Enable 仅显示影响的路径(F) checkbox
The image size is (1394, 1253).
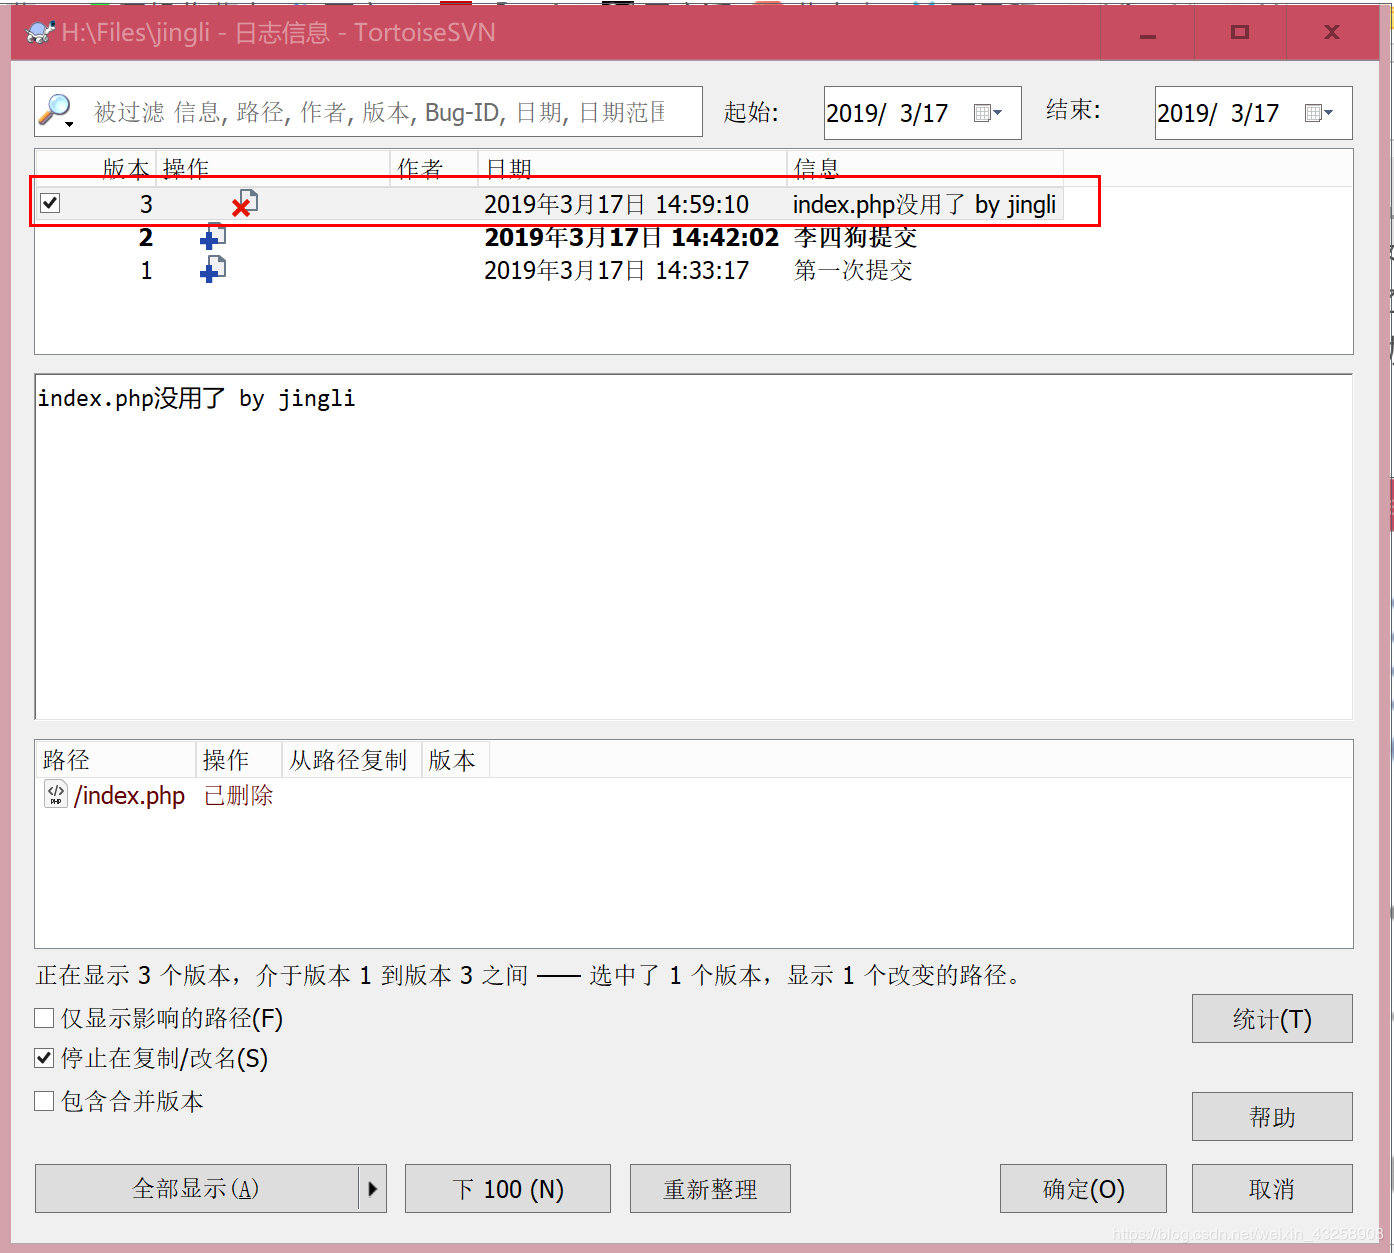click(44, 1018)
